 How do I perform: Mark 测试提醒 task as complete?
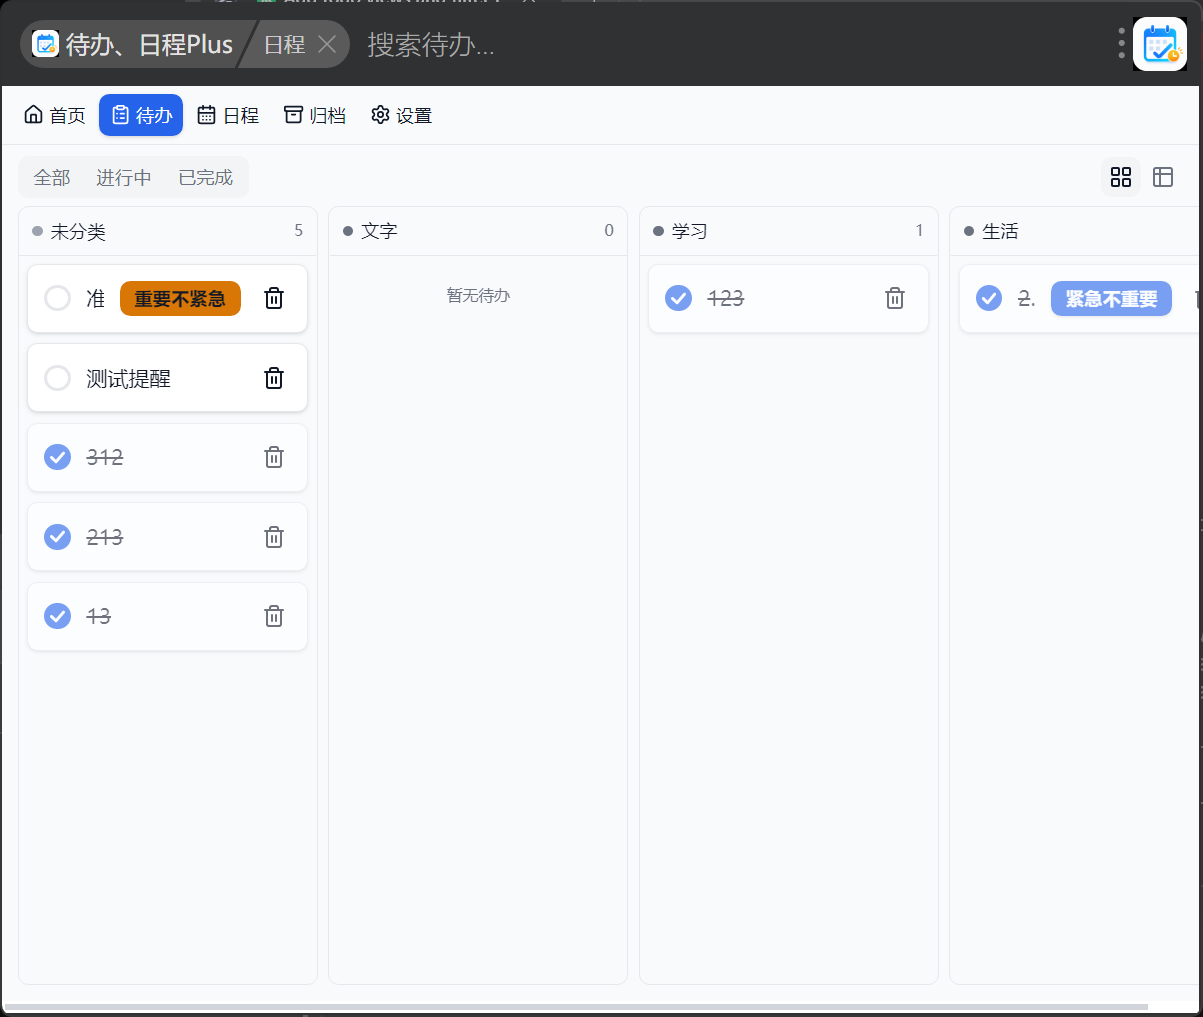[x=58, y=378]
